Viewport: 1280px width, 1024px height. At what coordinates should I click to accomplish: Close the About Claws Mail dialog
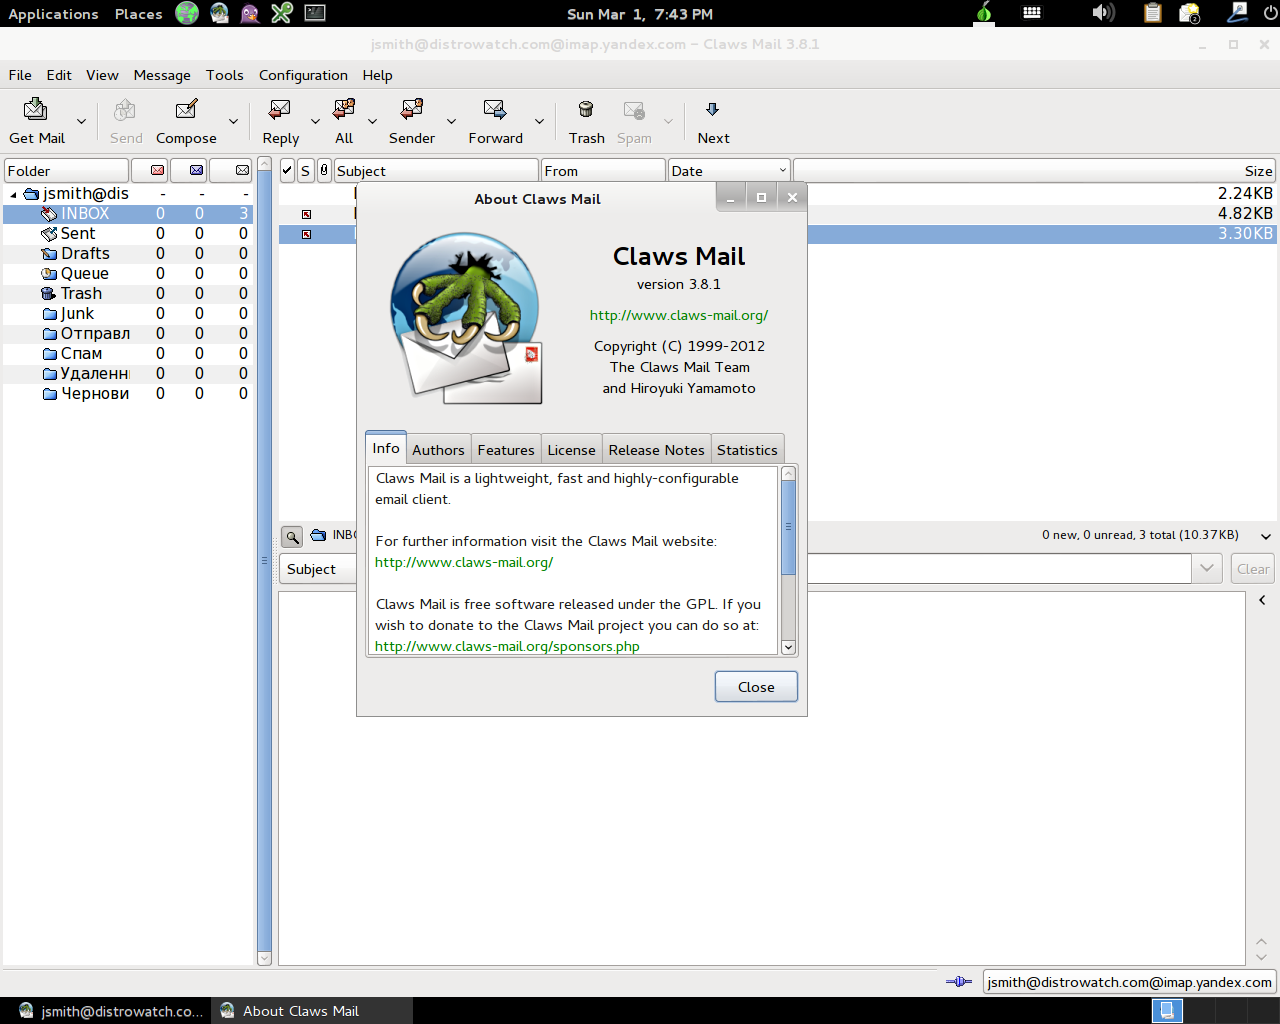tap(756, 686)
